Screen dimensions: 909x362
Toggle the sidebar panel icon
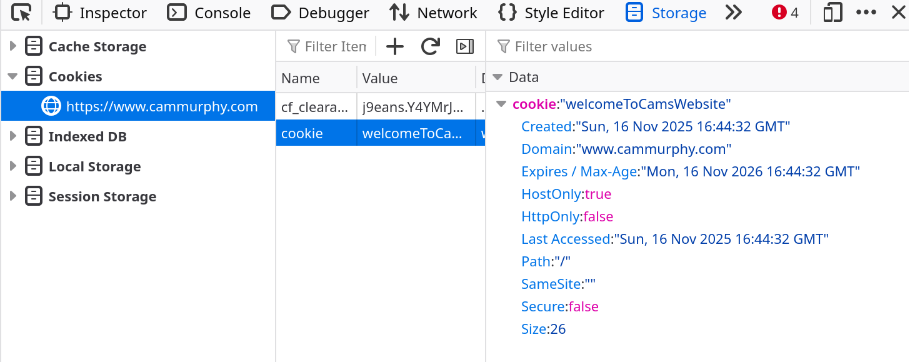pyautogui.click(x=465, y=46)
